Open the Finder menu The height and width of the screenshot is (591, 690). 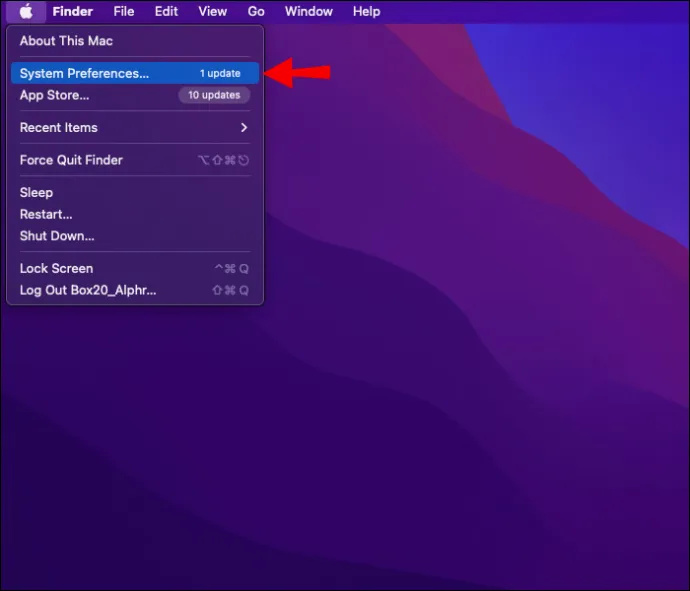point(73,11)
